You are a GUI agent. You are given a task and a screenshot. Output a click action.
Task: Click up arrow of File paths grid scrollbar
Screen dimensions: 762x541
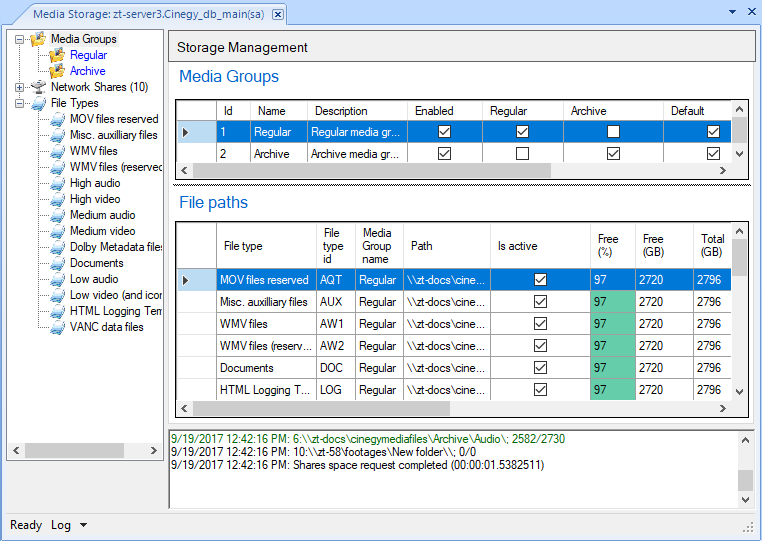click(x=740, y=231)
